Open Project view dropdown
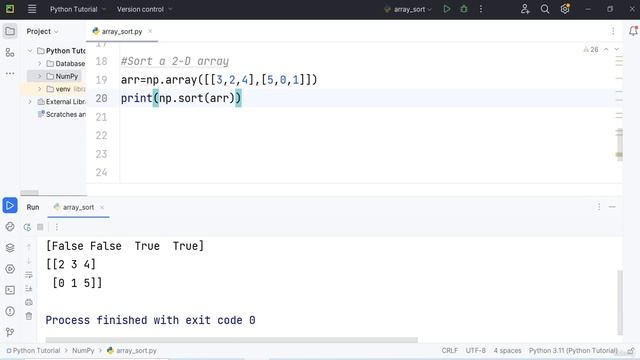 (42, 31)
